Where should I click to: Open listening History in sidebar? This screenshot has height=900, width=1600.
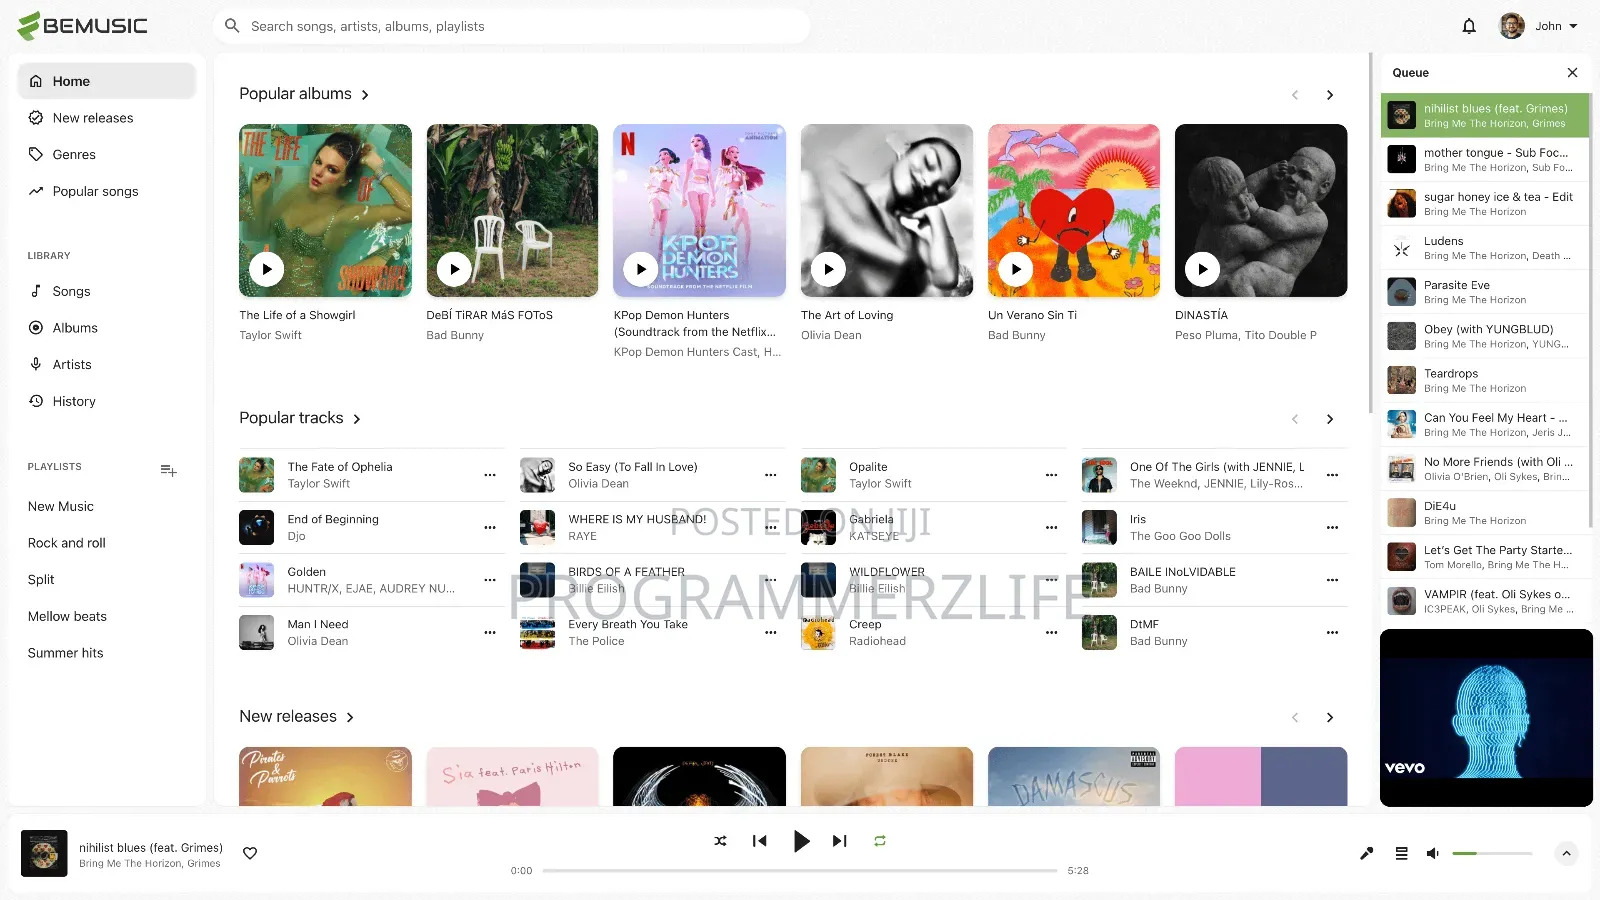click(x=106, y=401)
